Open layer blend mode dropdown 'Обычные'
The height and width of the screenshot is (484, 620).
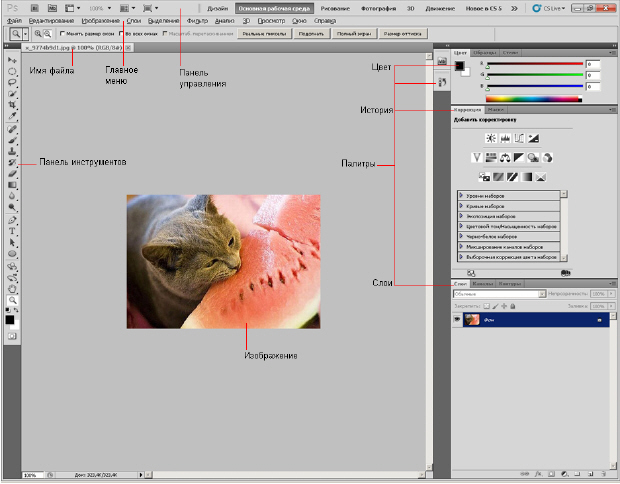click(498, 294)
